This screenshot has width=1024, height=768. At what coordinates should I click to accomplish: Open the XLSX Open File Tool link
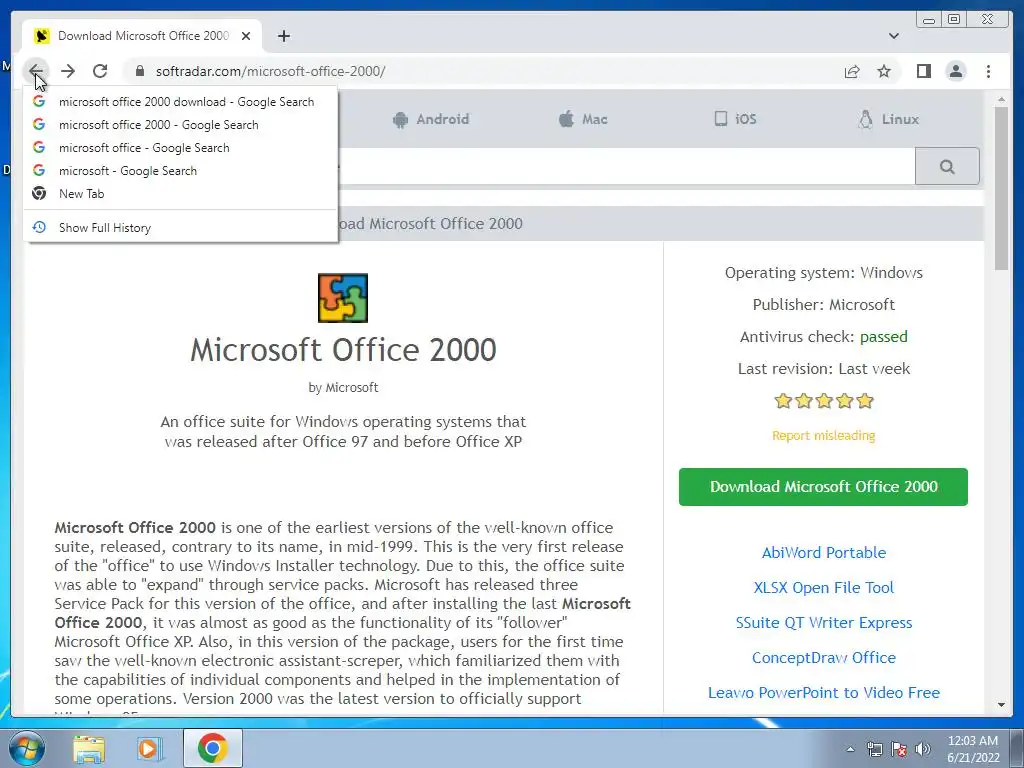[x=824, y=588]
